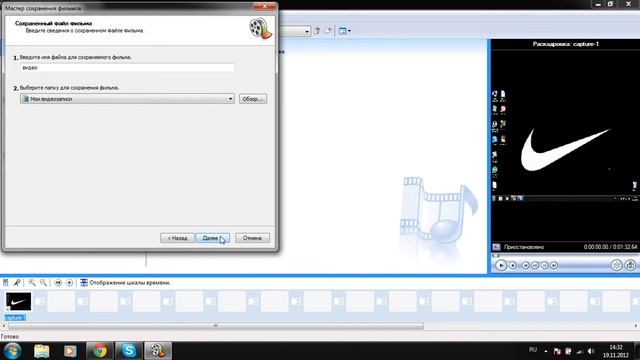Click the rewind storyboard button

58,282
